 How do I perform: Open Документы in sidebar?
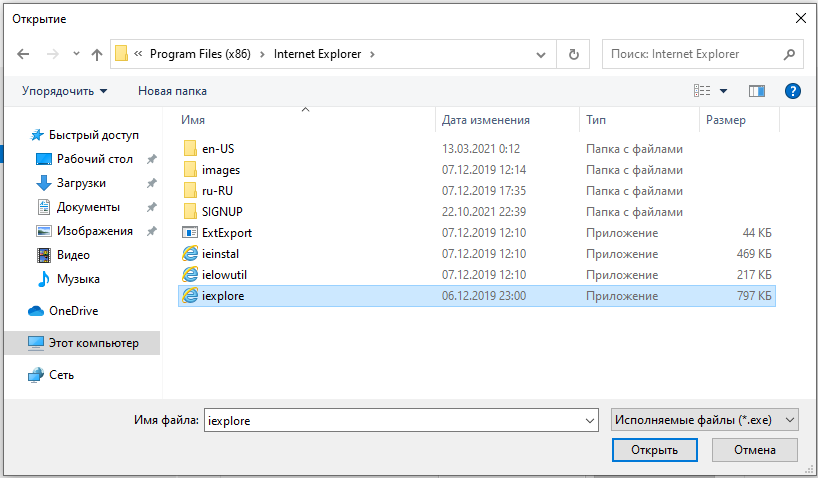(88, 207)
